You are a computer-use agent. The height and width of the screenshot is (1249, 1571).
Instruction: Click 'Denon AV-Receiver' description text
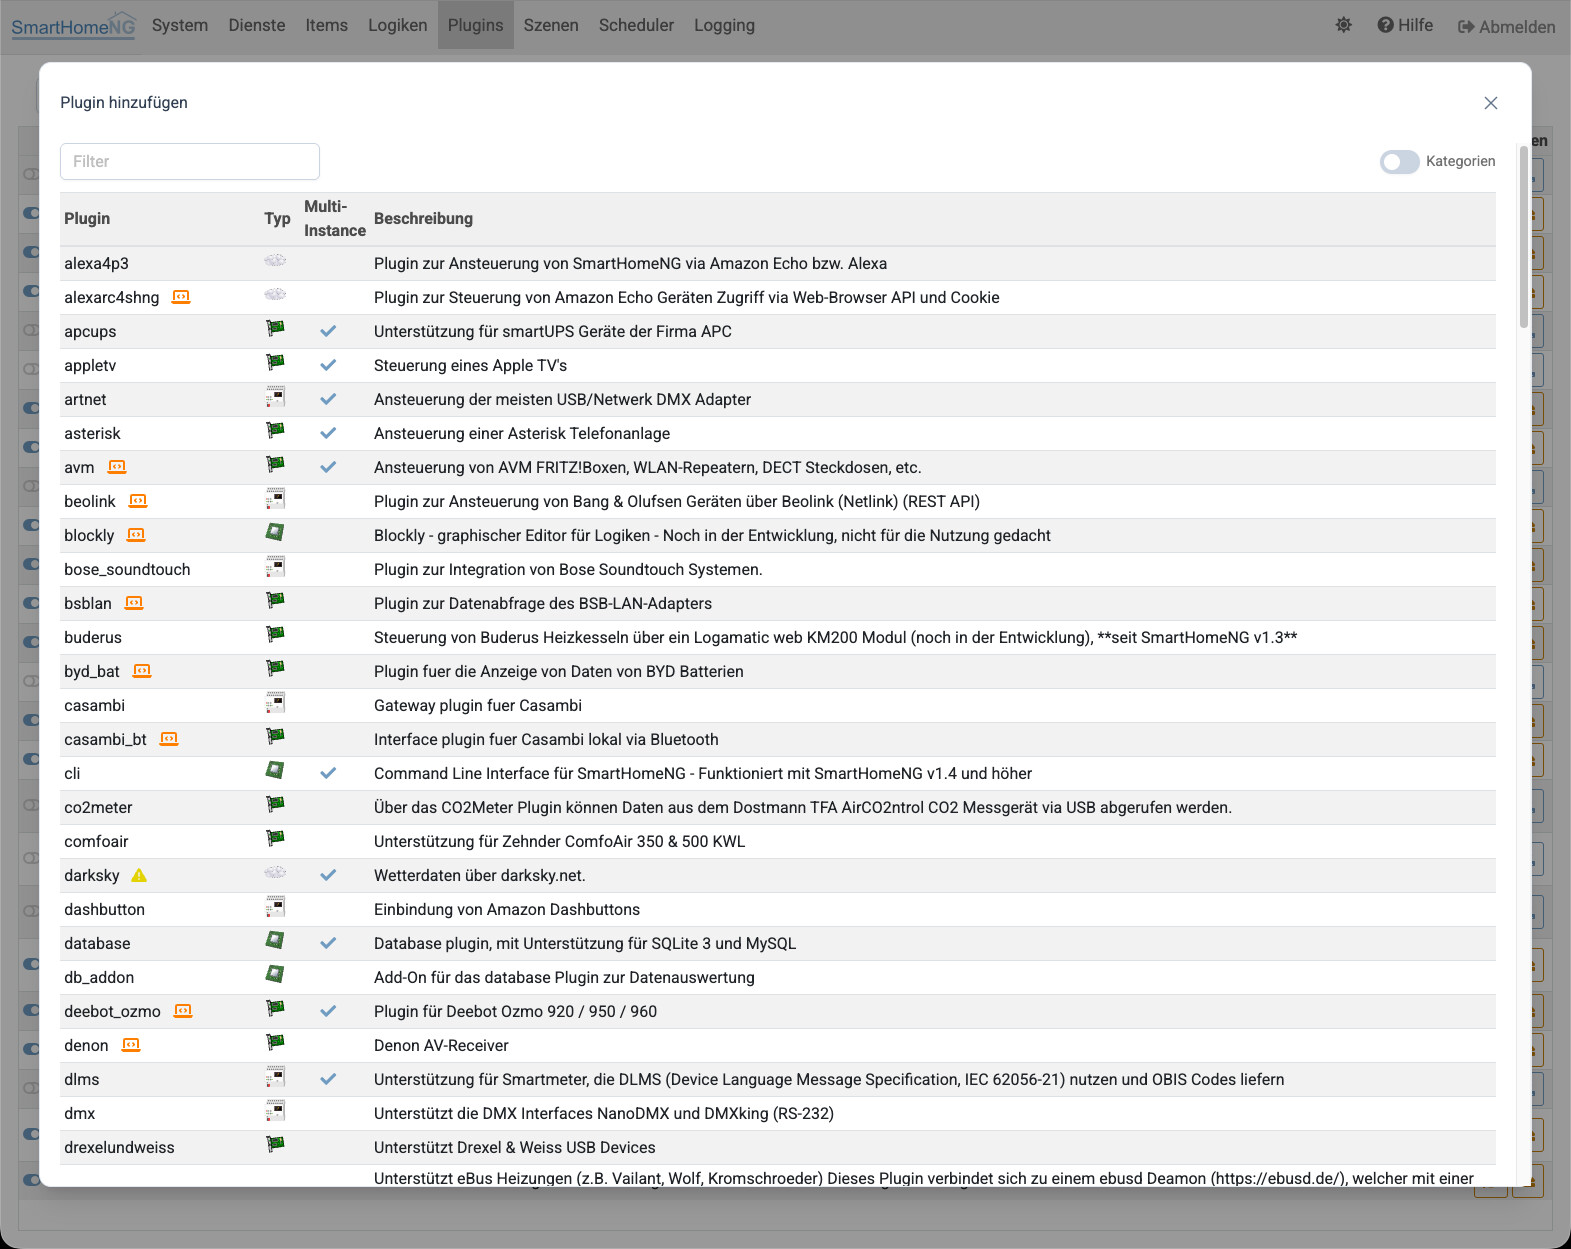[x=441, y=1046]
